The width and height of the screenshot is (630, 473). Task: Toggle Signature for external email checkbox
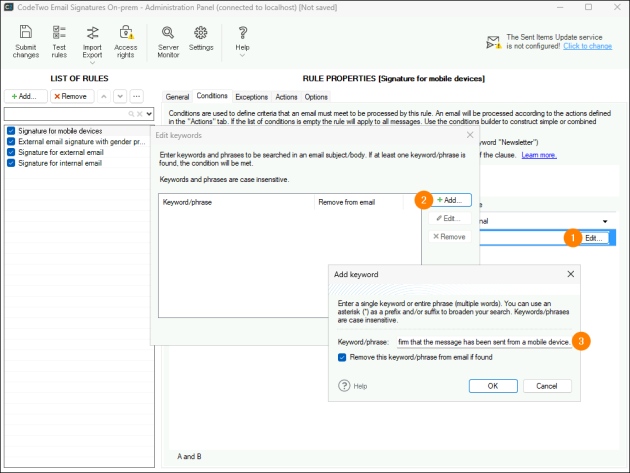[x=11, y=152]
